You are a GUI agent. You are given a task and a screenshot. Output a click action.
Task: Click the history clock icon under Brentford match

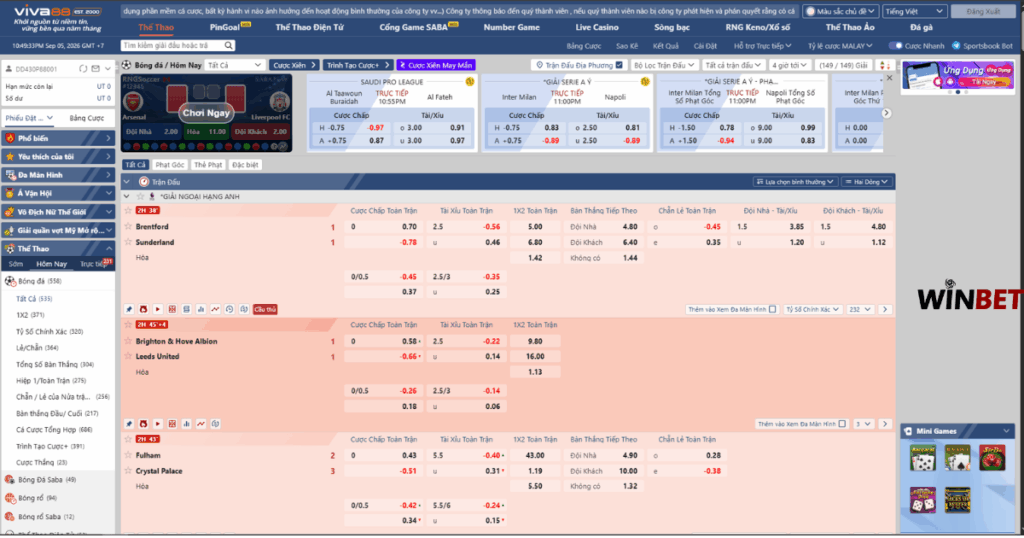pos(229,309)
